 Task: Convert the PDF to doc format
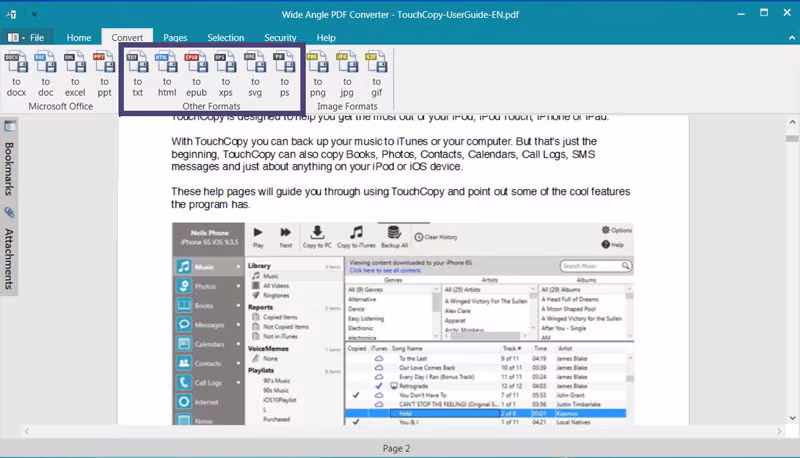click(45, 74)
